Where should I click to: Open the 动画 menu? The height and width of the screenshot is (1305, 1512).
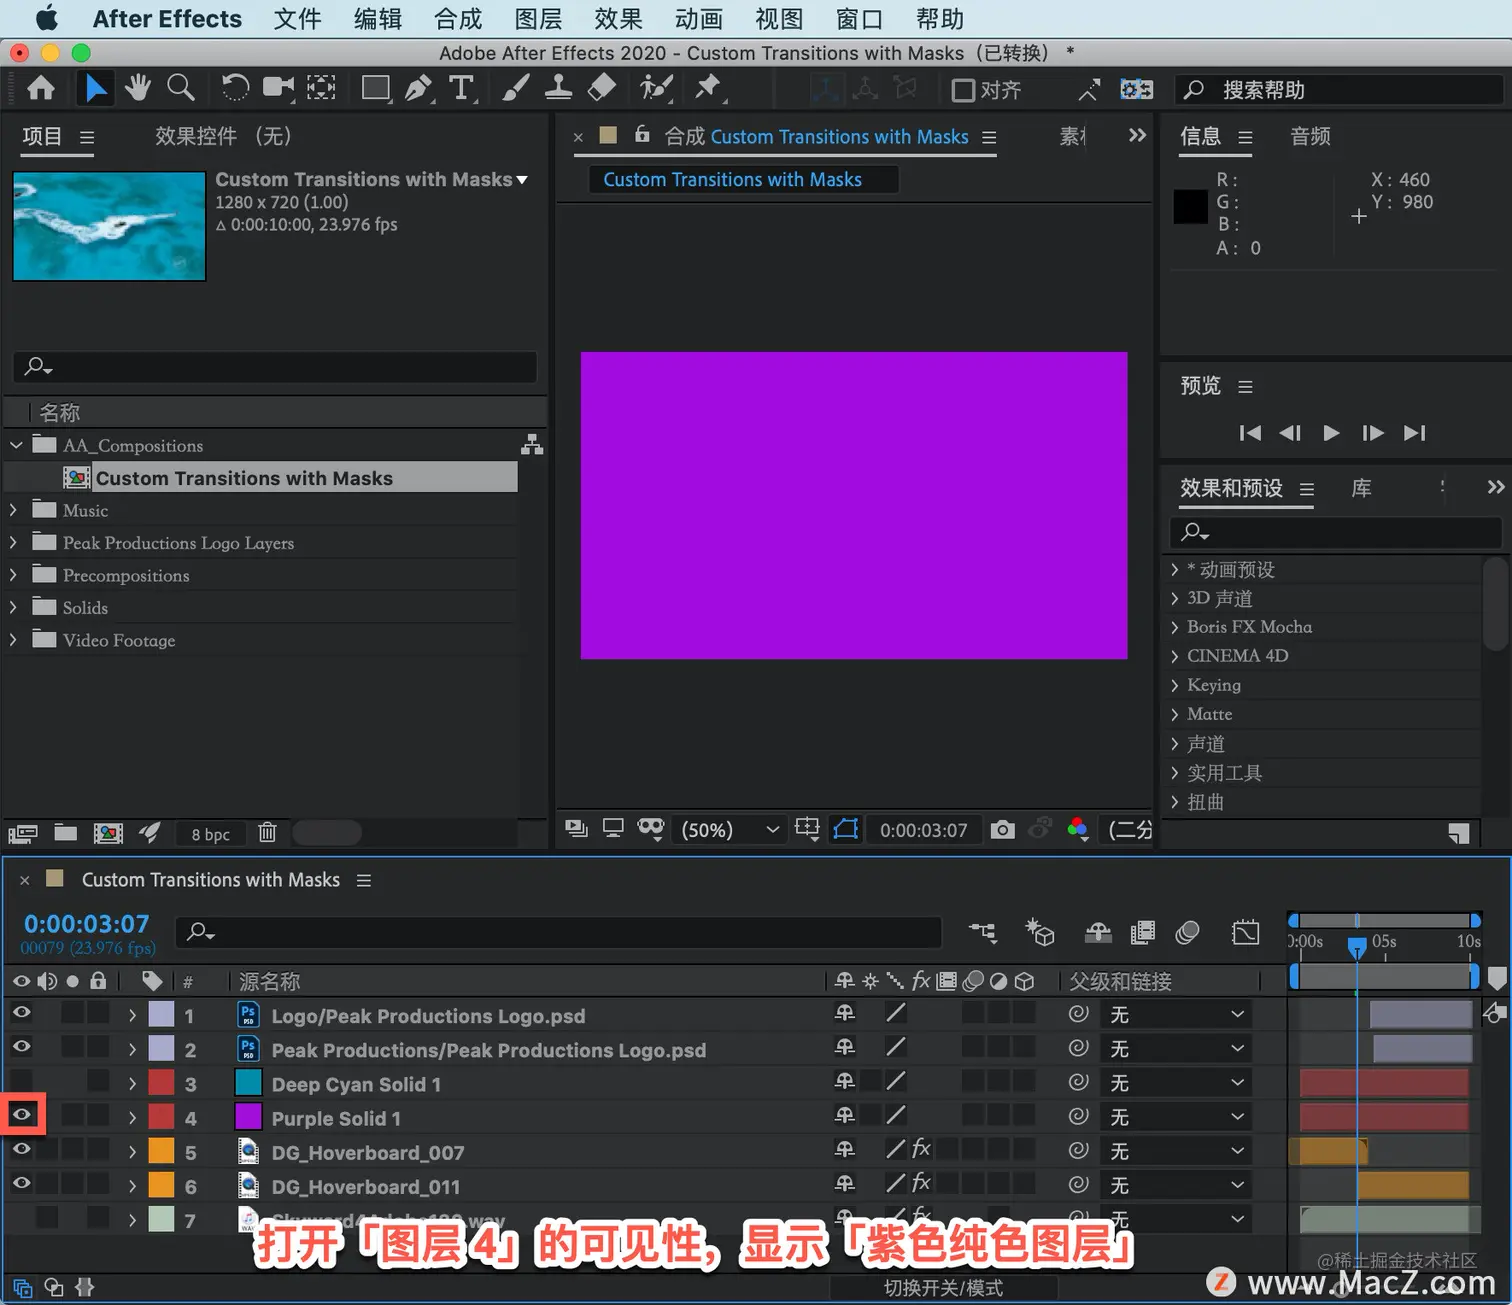pos(699,19)
